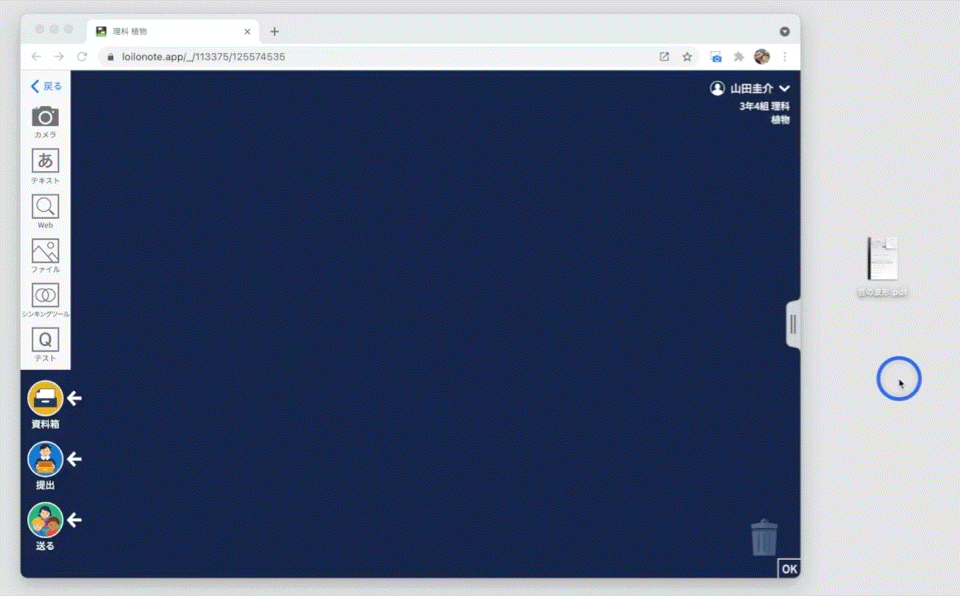Select the PDF file on the desktop

pos(882,266)
